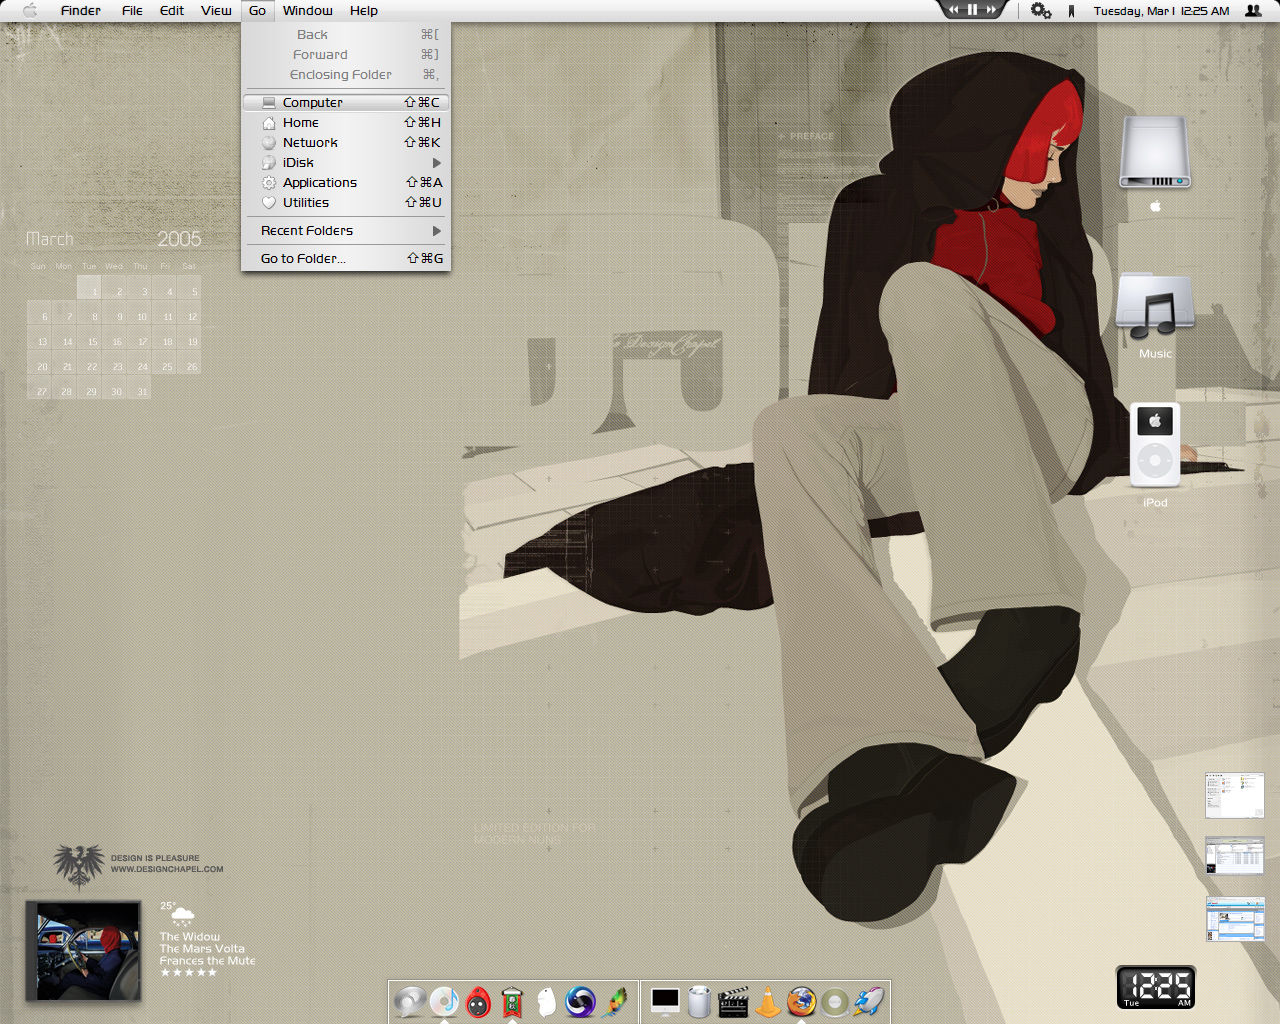Open the Finder menu
The width and height of the screenshot is (1280, 1024).
(x=80, y=10)
